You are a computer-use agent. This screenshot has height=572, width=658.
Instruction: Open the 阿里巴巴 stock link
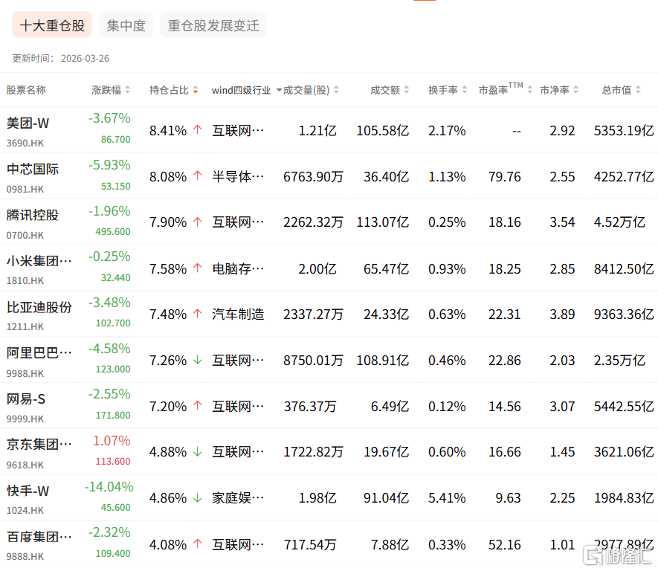coord(39,353)
